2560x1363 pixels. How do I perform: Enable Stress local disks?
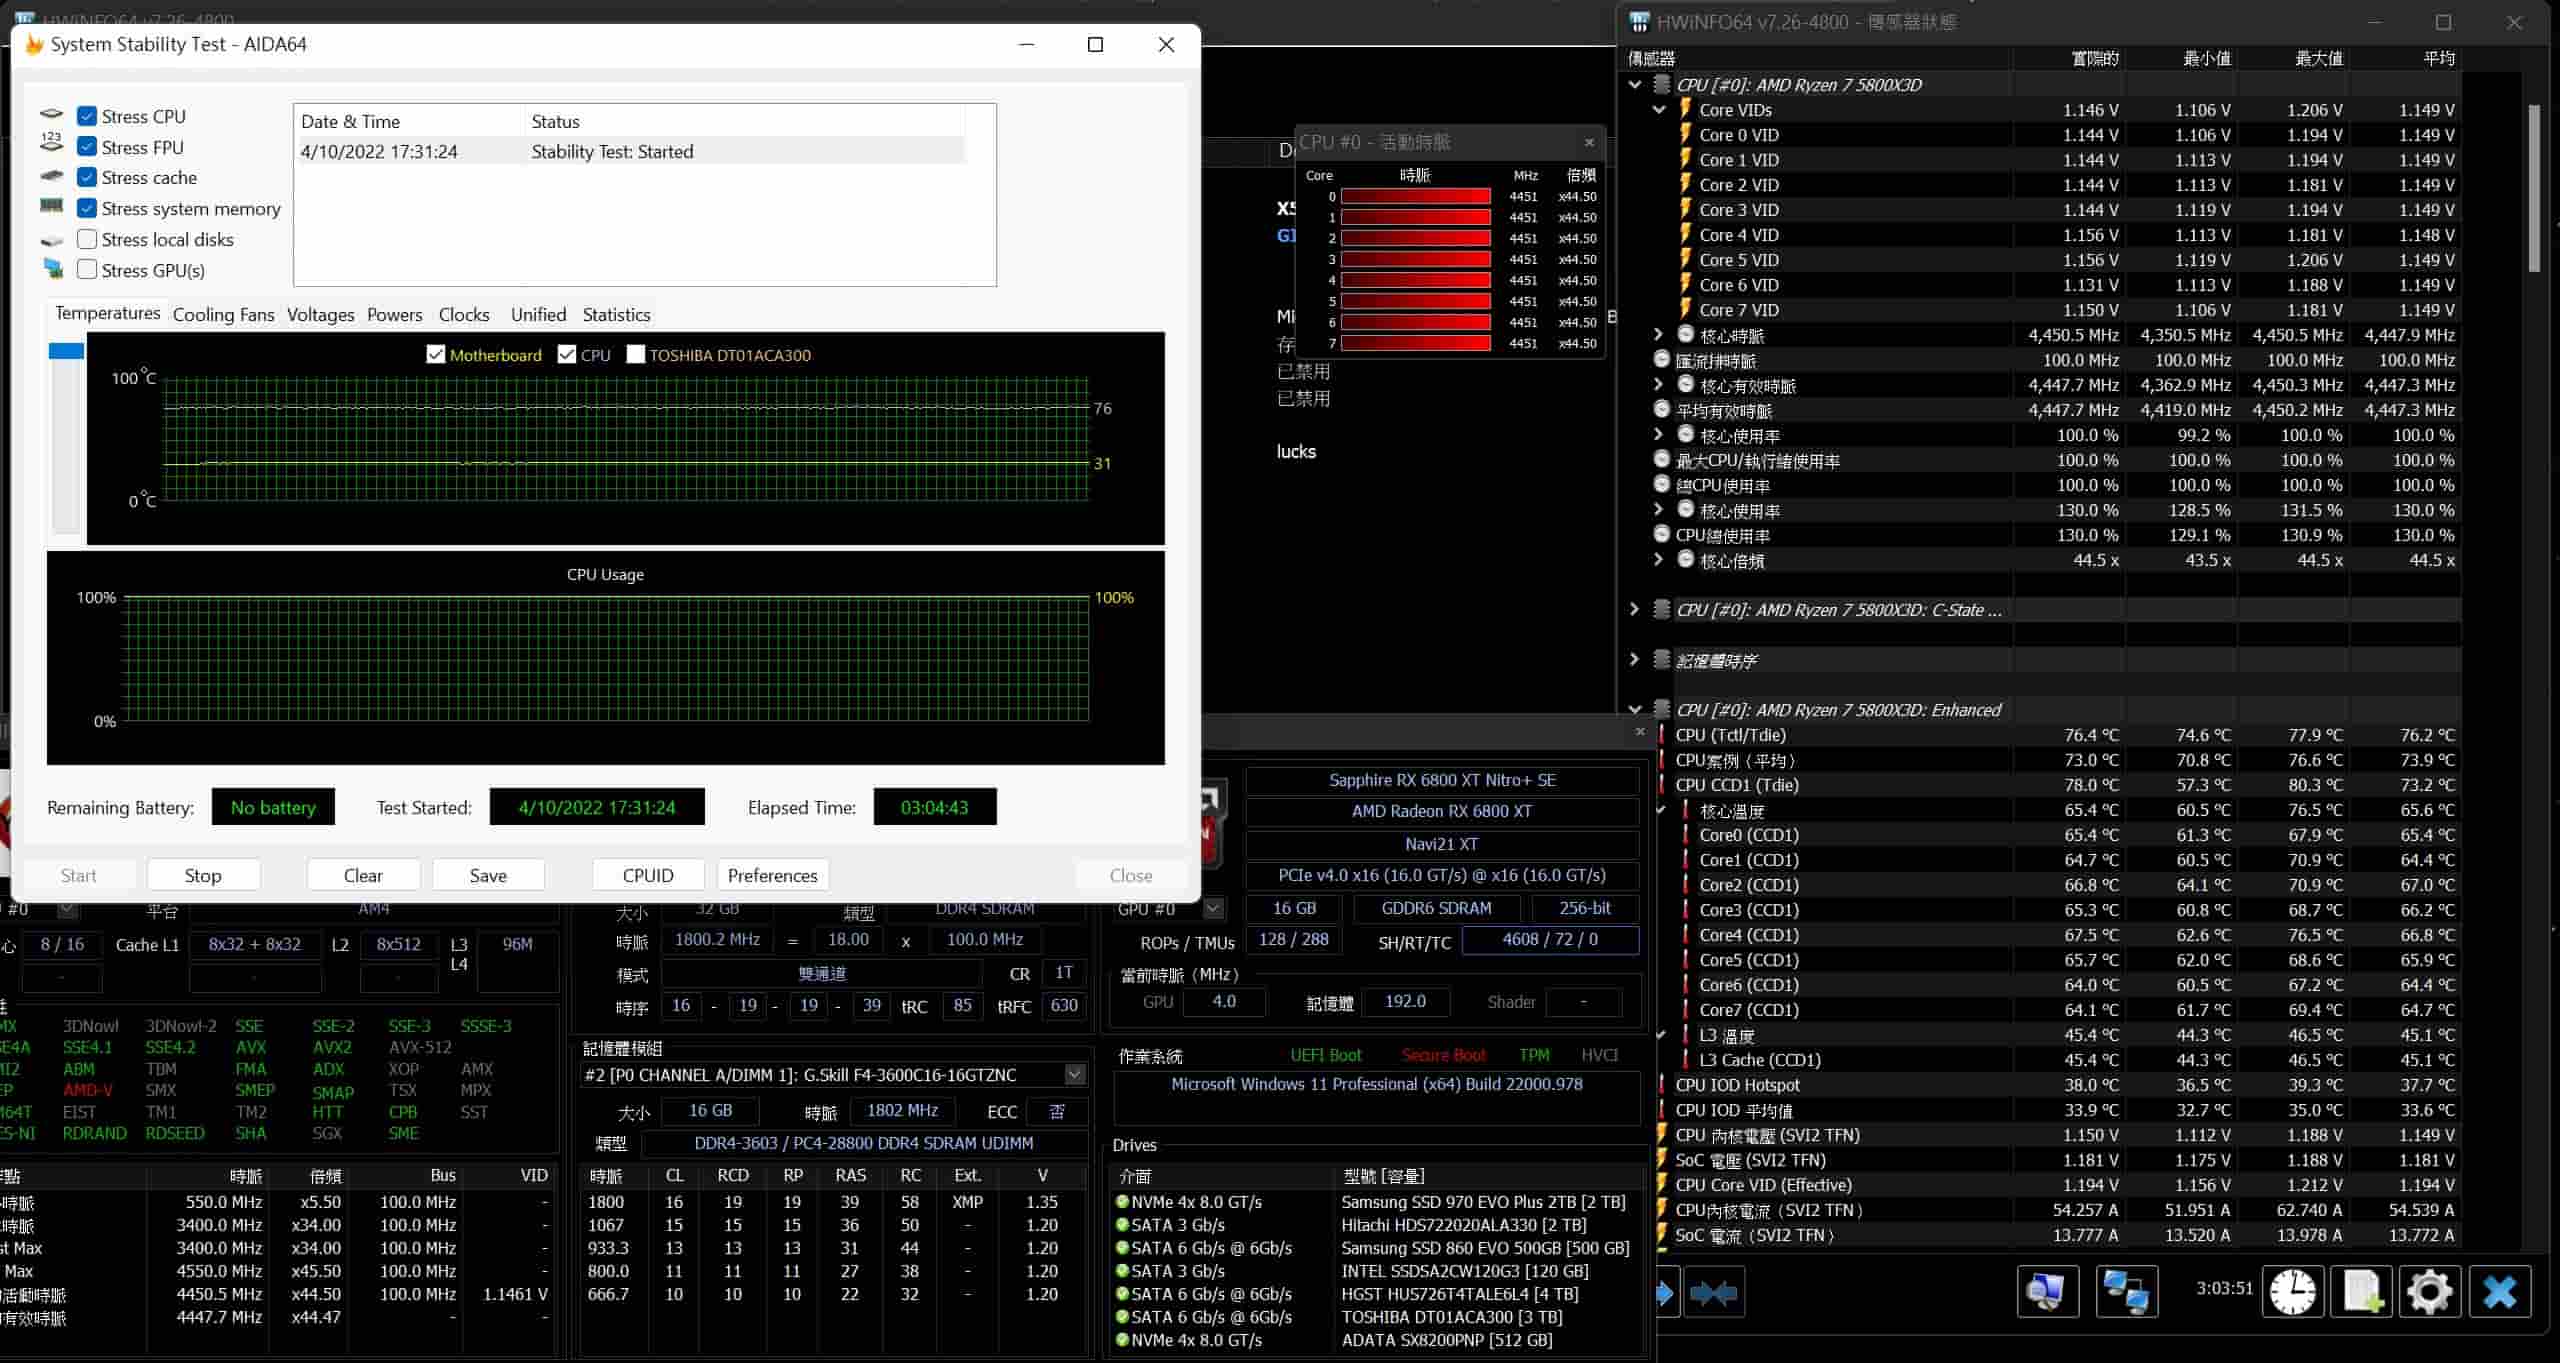coord(87,239)
